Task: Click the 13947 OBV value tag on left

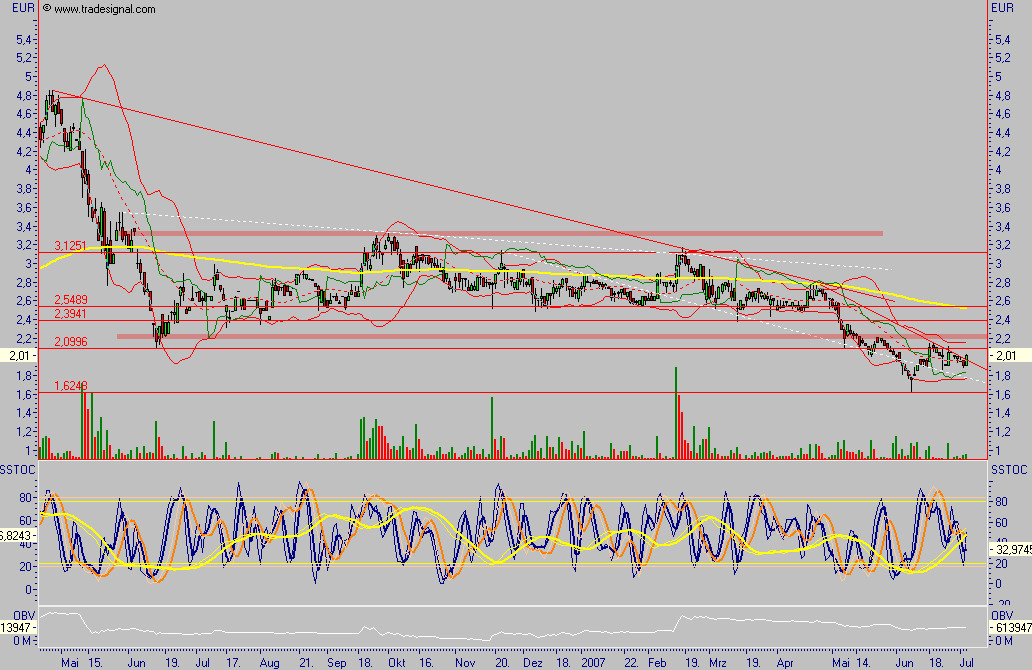Action: point(16,628)
